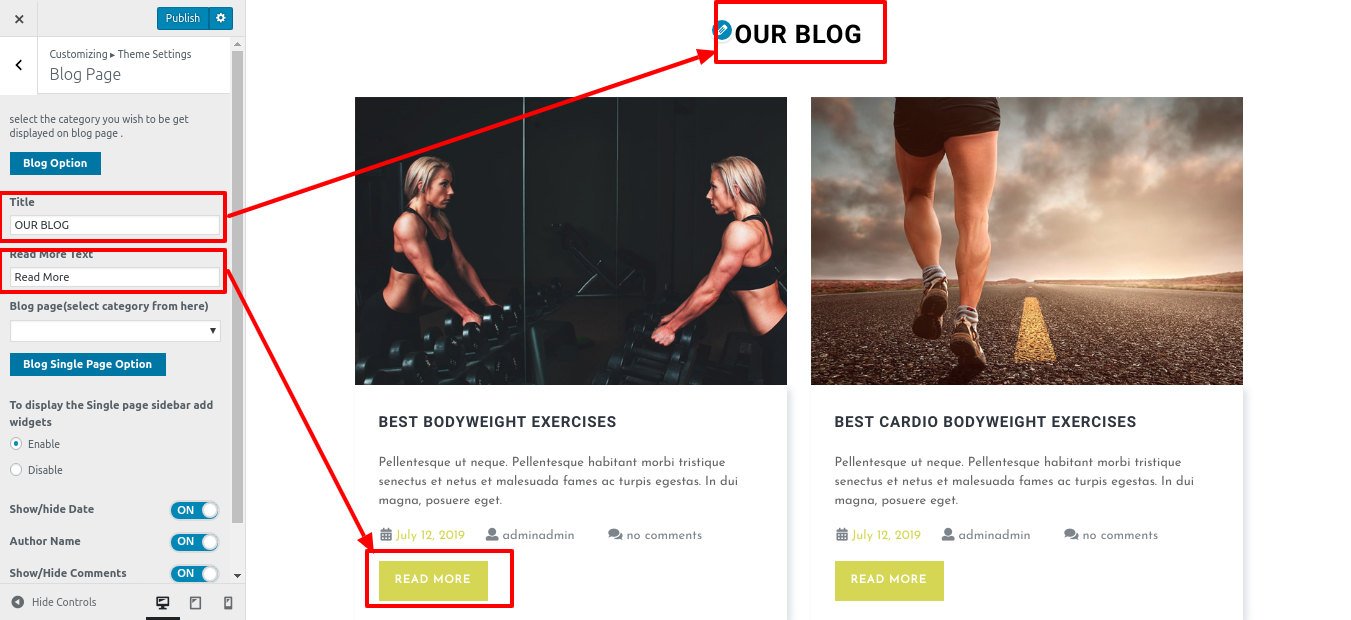The height and width of the screenshot is (620, 1351).
Task: Click the Hide Controls collapse arrow icon
Action: tap(17, 602)
